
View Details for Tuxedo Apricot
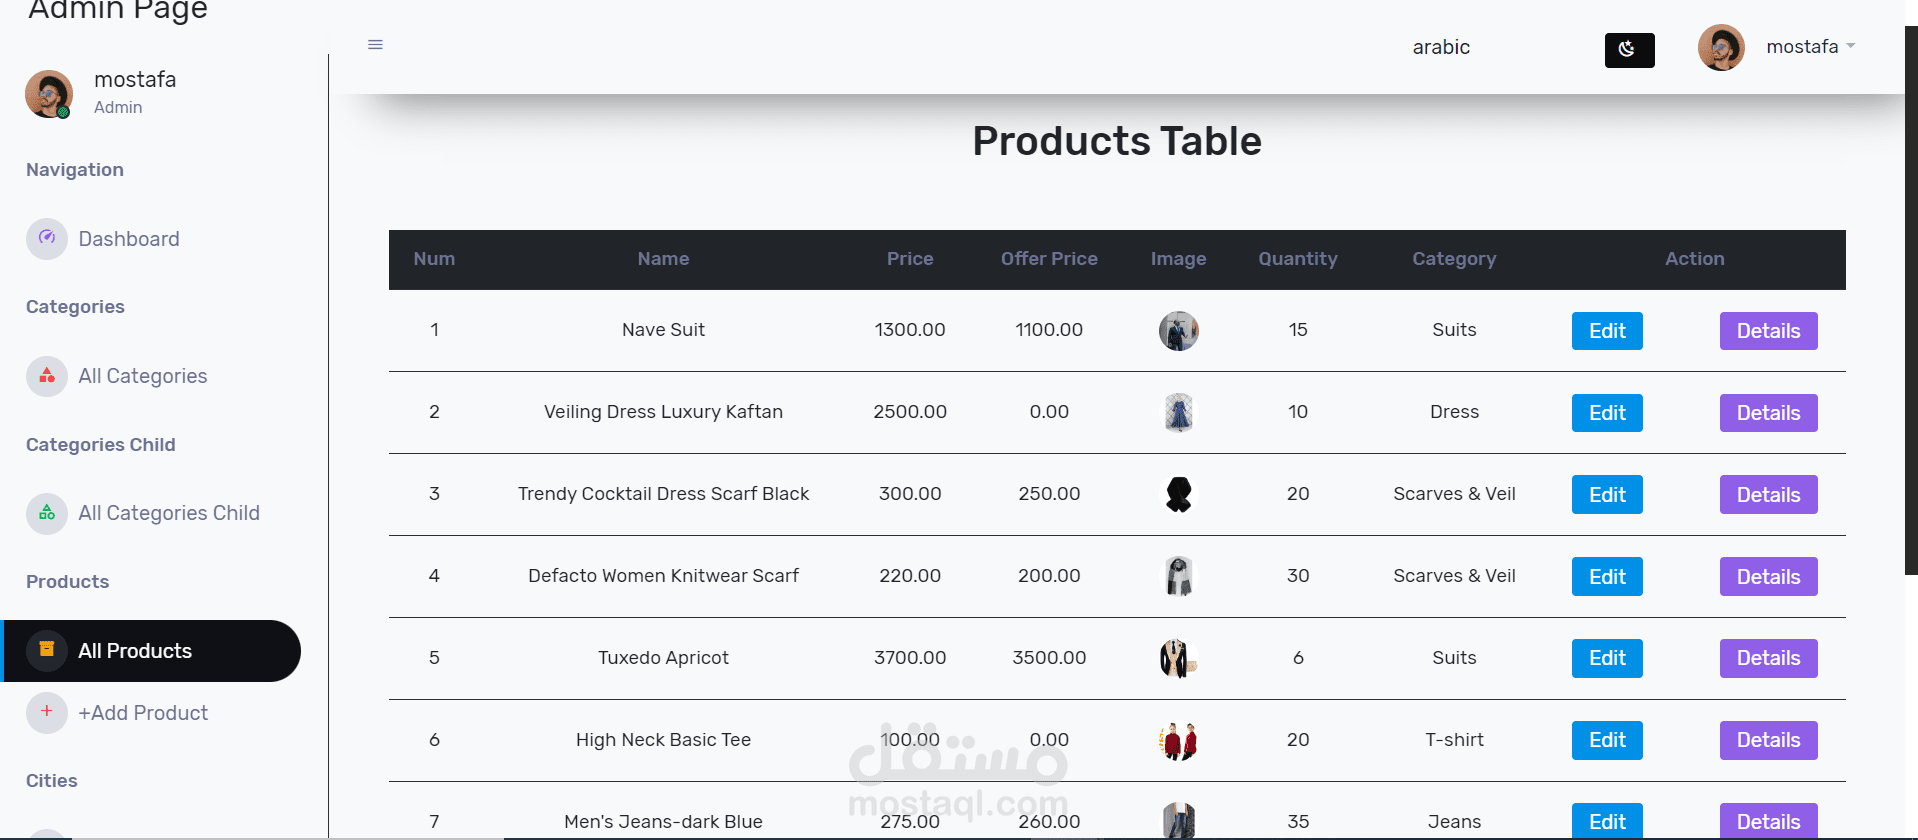(1767, 658)
